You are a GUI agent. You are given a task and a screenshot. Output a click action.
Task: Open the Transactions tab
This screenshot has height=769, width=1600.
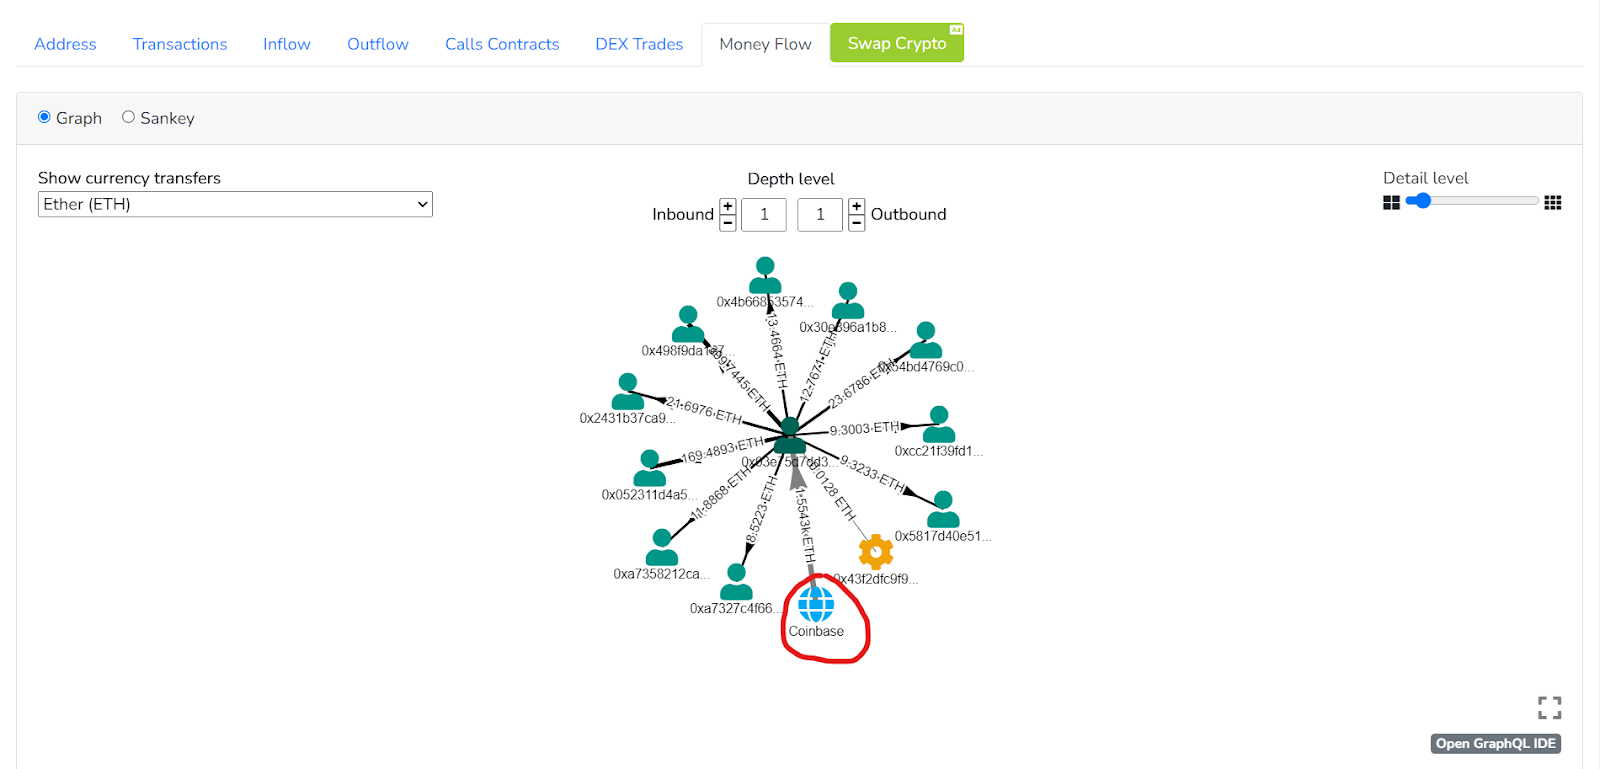(180, 44)
